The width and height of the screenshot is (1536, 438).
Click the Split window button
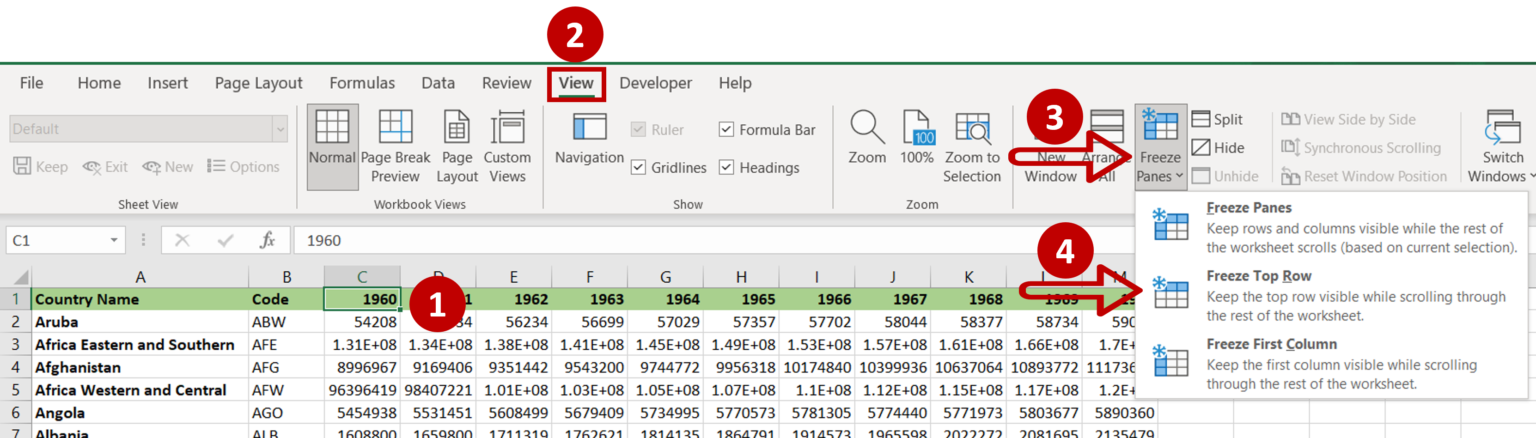[1217, 119]
